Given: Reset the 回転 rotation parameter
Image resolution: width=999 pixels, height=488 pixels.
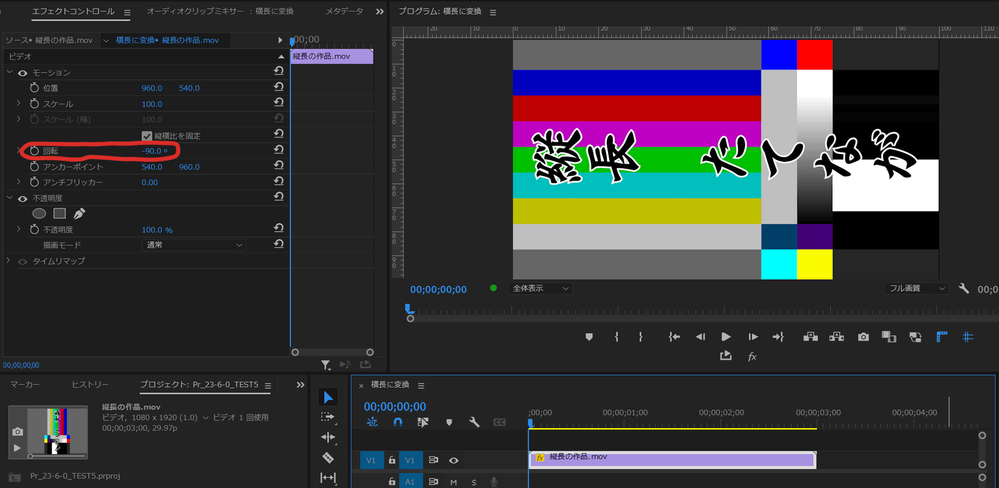Looking at the screenshot, I should (x=278, y=151).
